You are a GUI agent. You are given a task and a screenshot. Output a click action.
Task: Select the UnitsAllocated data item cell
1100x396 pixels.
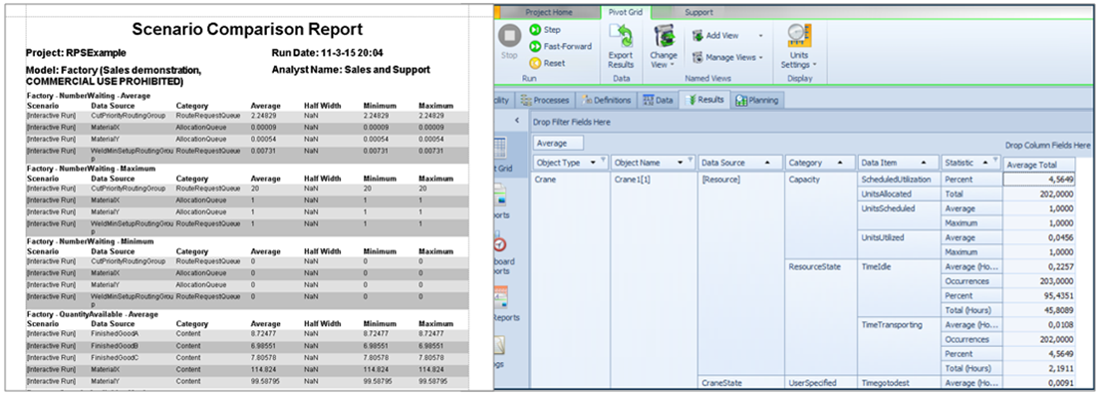[899, 193]
